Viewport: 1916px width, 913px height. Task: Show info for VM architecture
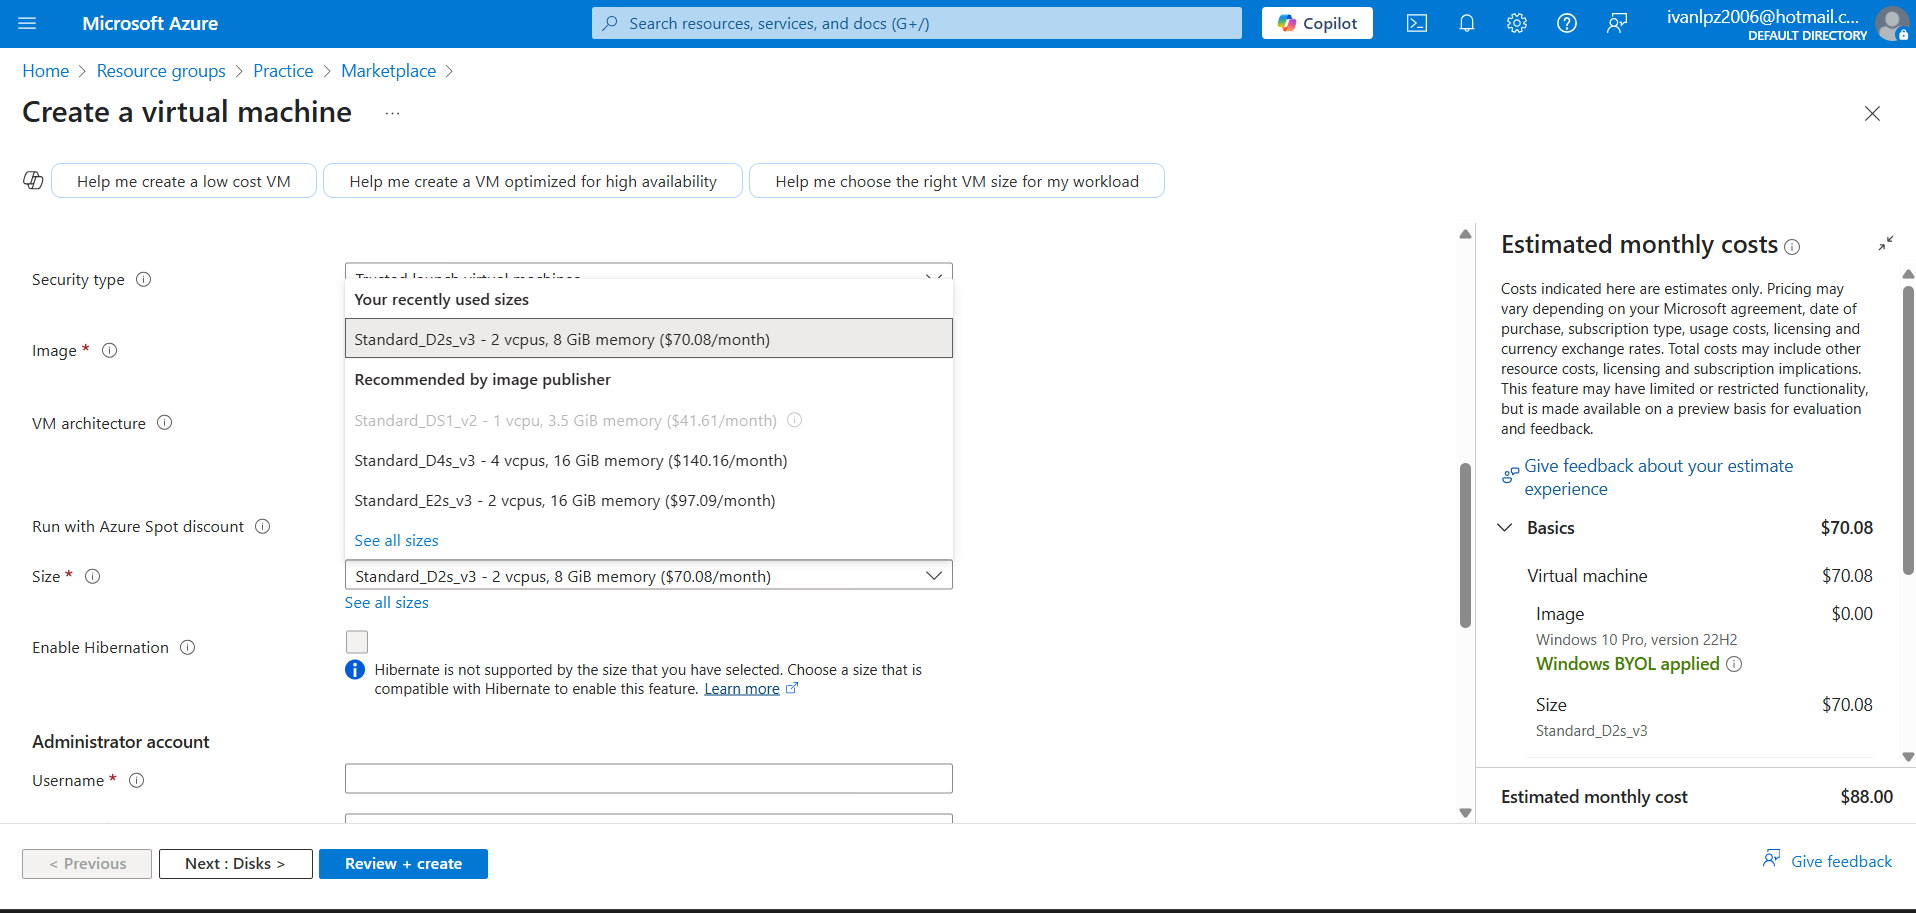165,423
